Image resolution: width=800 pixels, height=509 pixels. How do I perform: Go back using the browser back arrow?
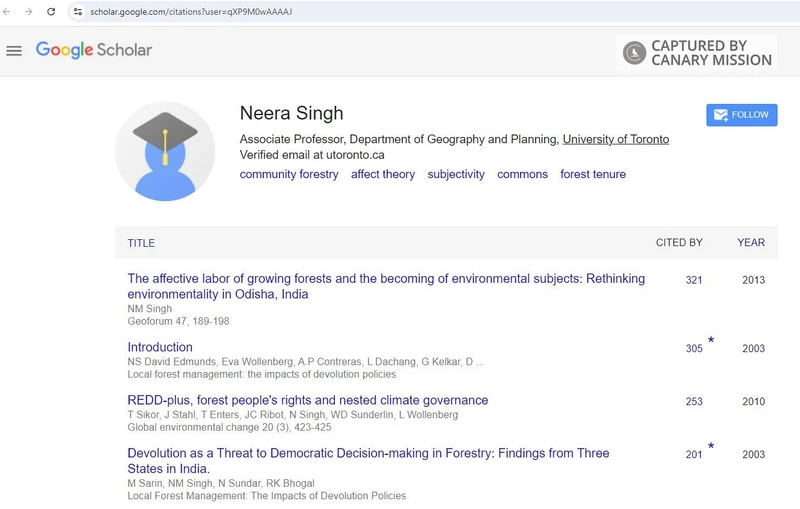(x=7, y=11)
